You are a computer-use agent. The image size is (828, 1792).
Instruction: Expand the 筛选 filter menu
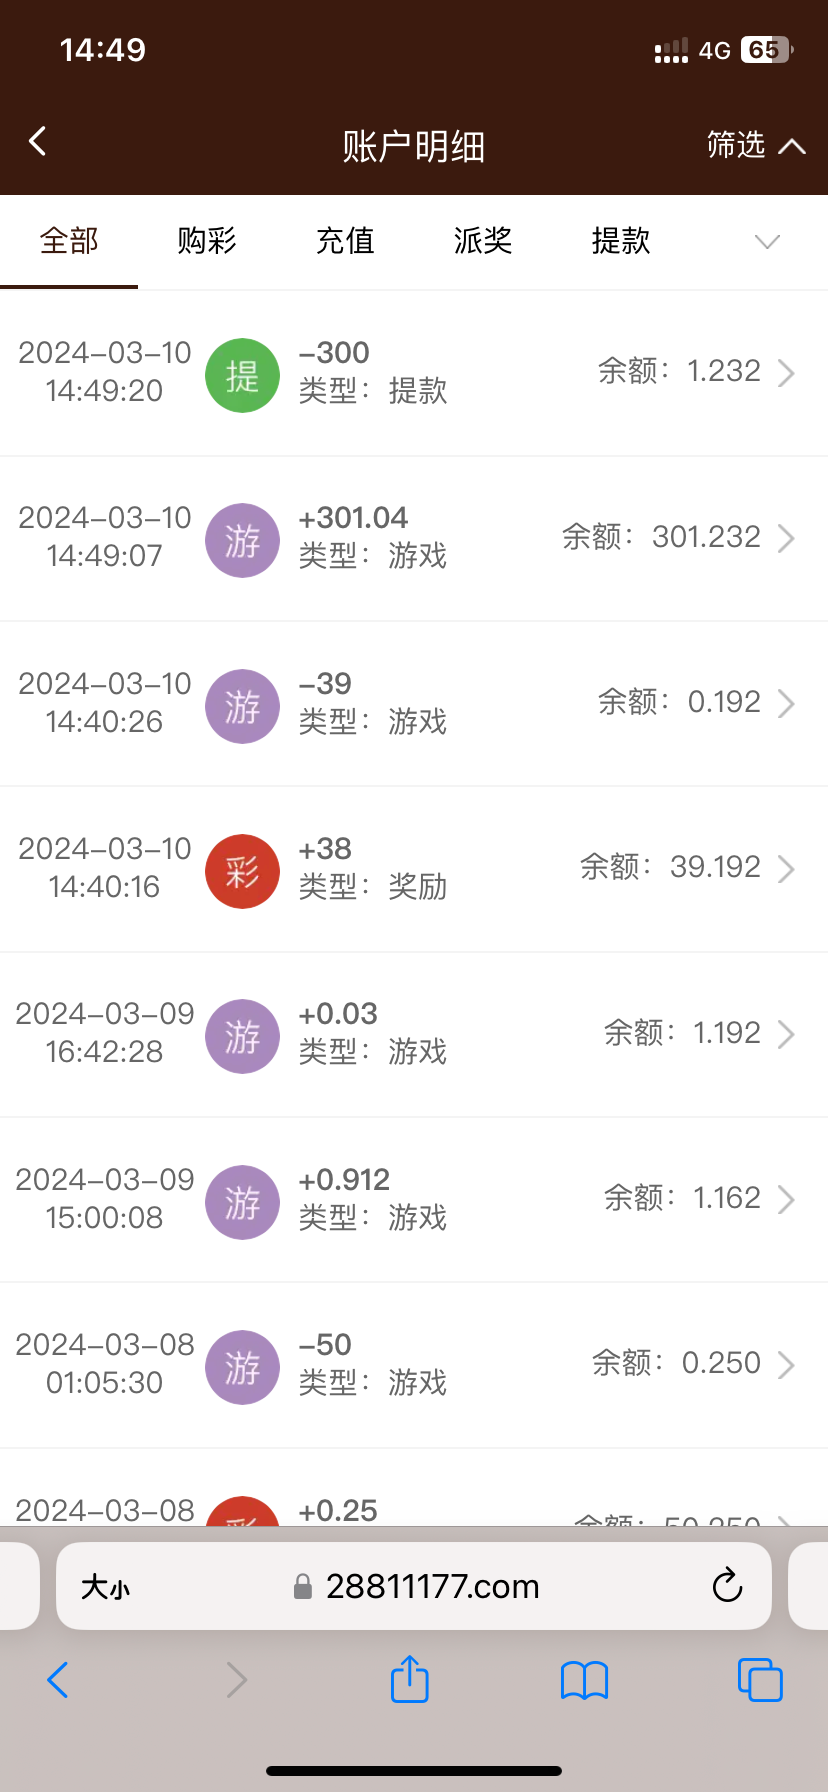tap(755, 146)
